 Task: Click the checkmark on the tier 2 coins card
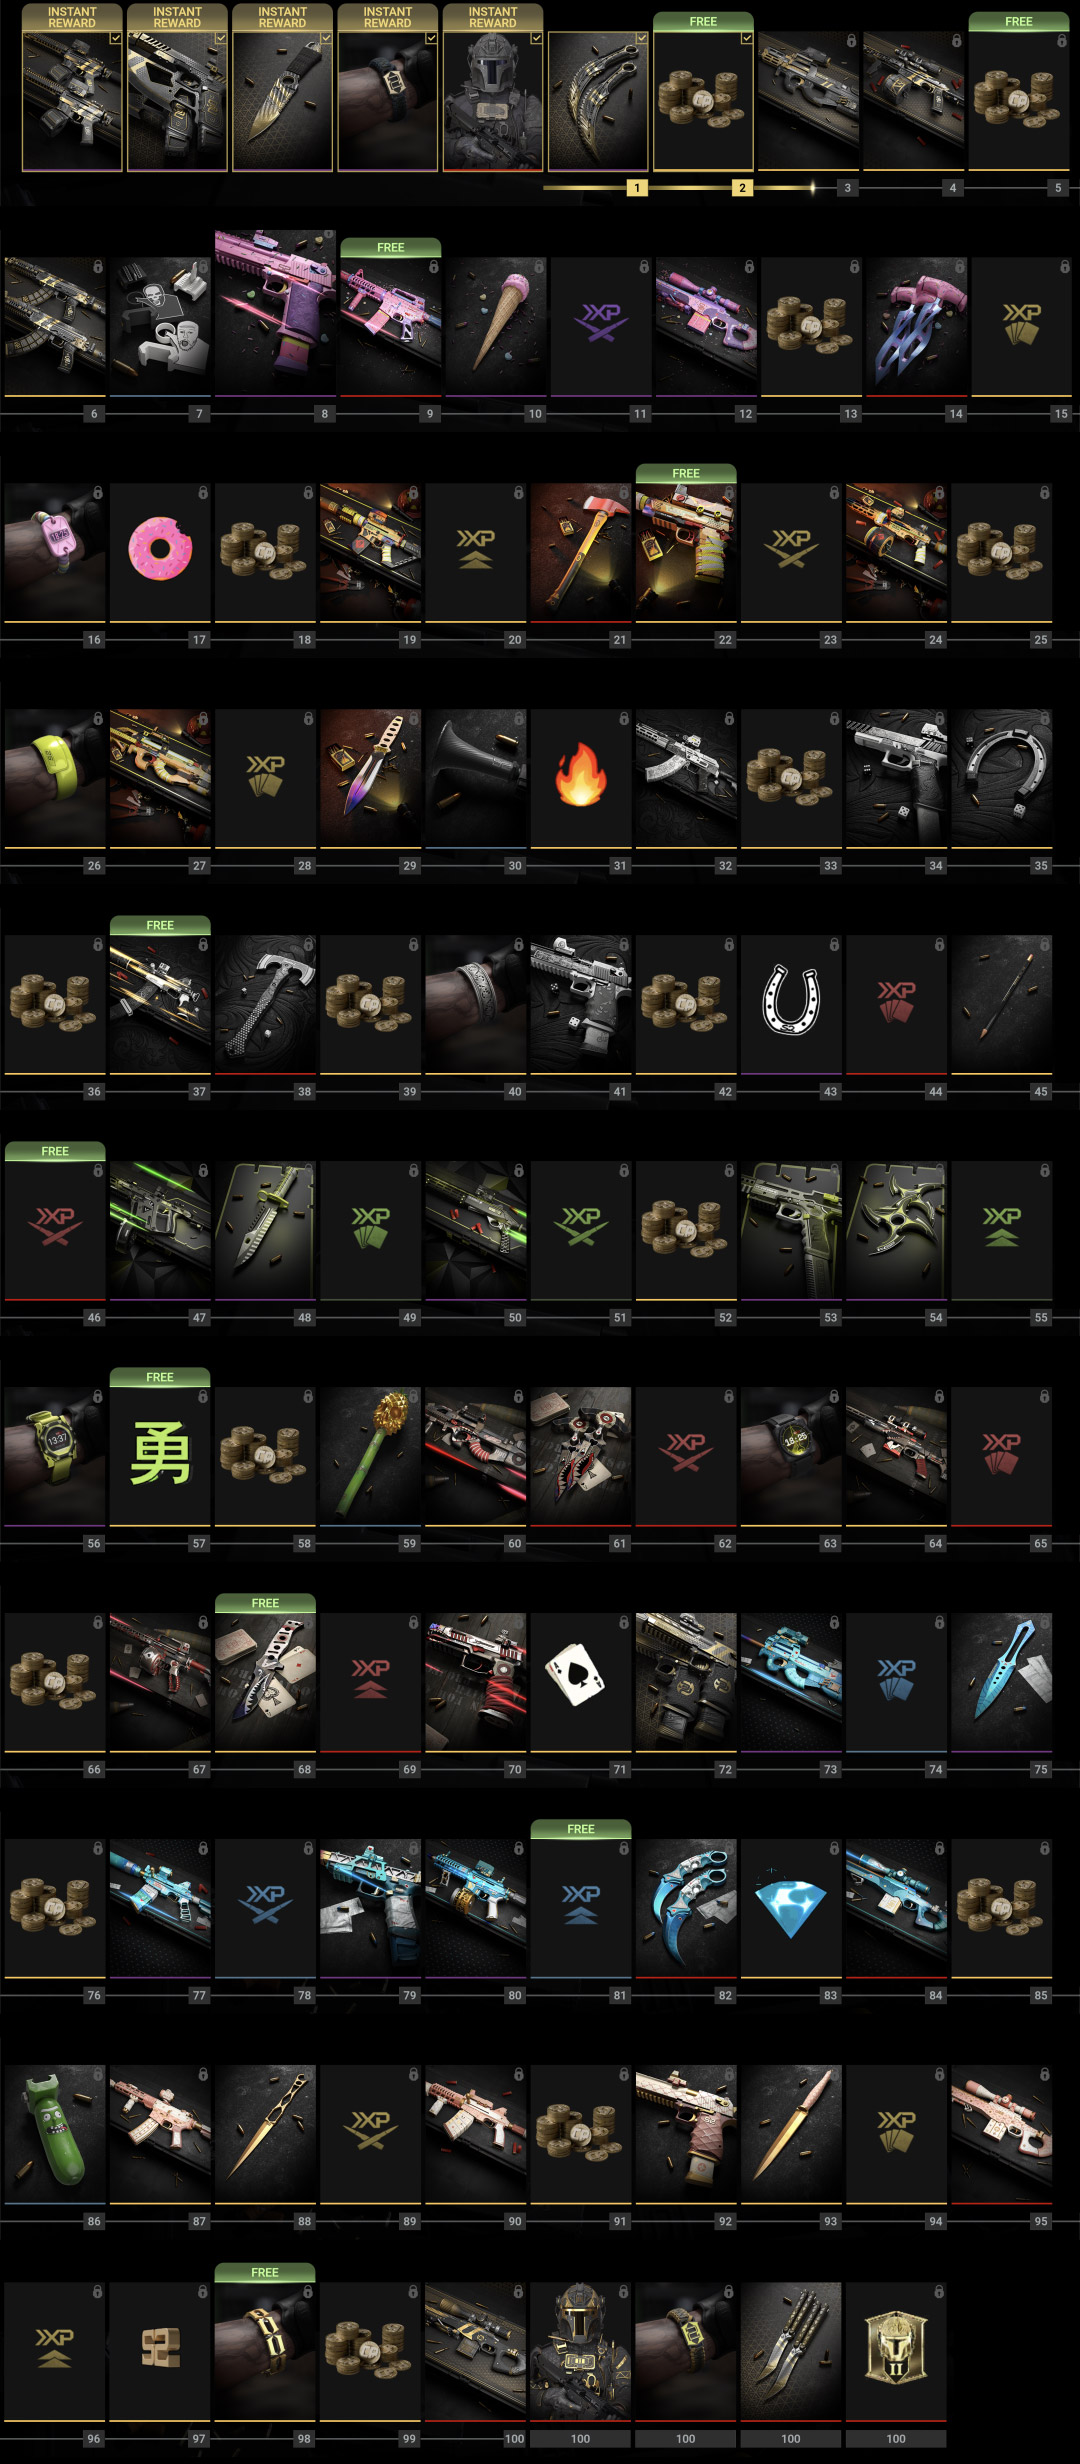[747, 38]
